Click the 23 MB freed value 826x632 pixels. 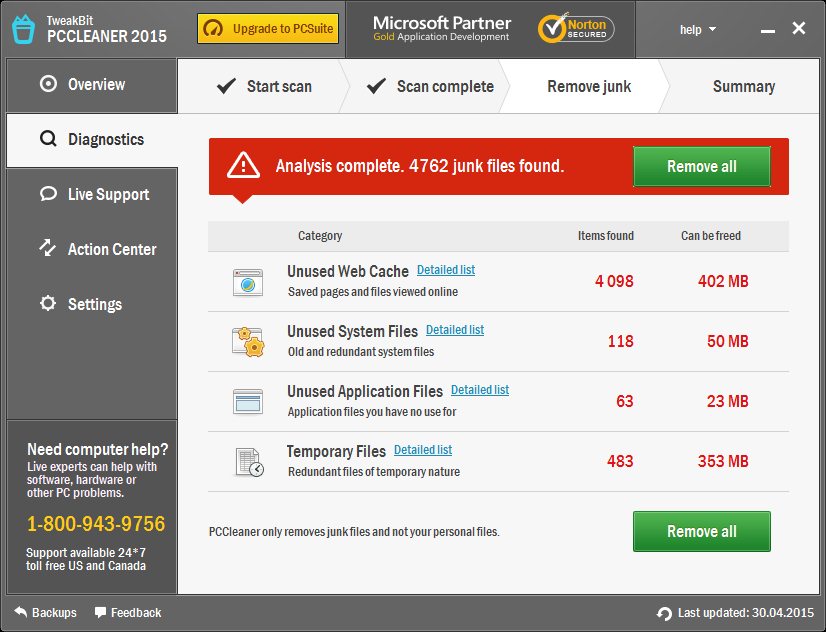point(727,401)
